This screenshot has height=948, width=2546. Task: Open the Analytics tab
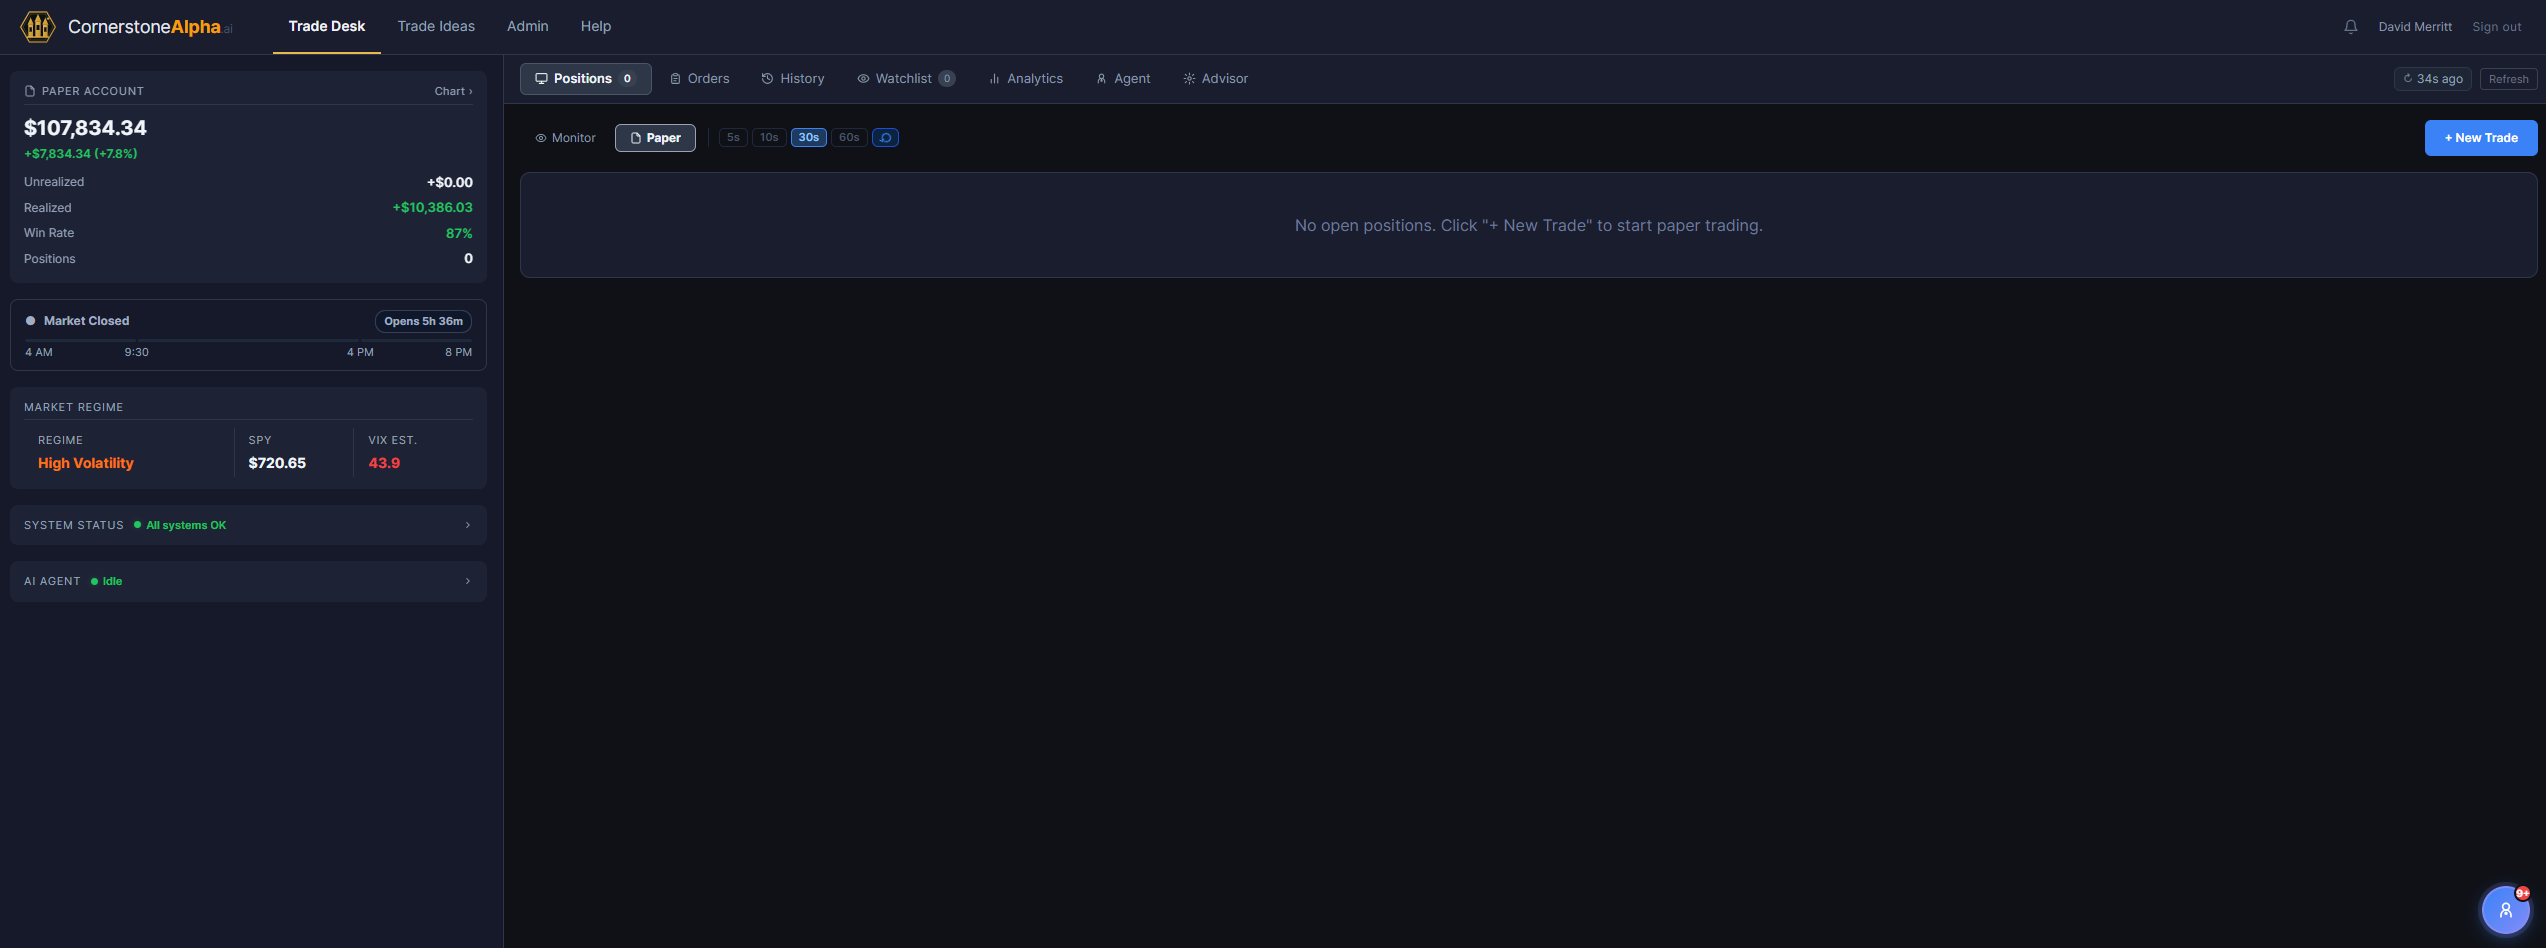[x=1026, y=79]
